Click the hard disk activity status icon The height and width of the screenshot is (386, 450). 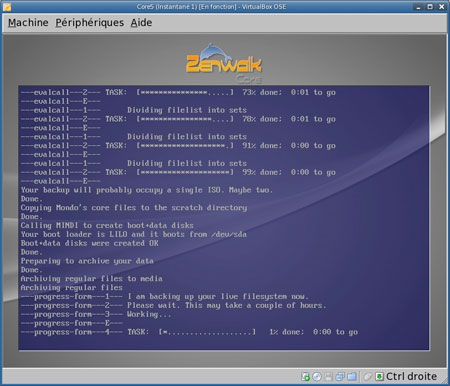305,377
